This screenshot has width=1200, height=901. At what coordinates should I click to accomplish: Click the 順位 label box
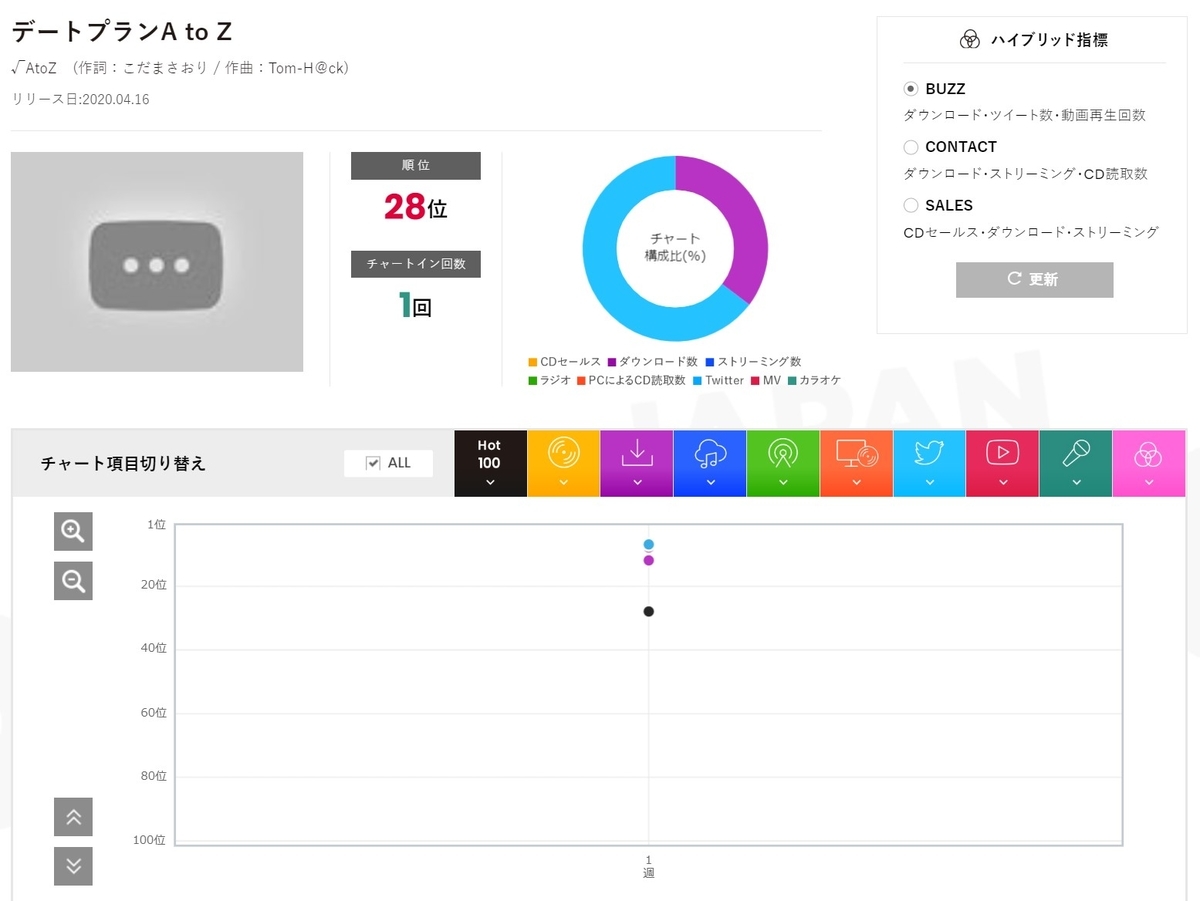(416, 166)
